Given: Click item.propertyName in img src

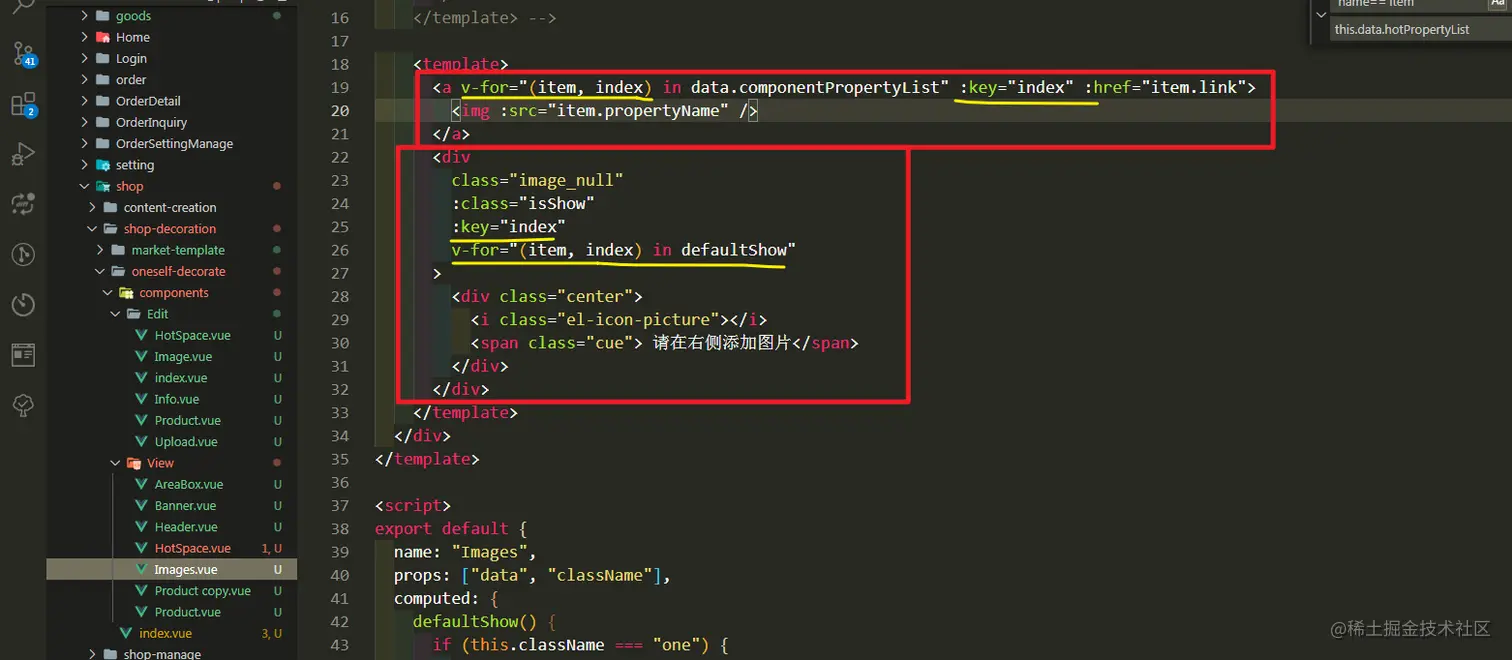Looking at the screenshot, I should pyautogui.click(x=639, y=111).
